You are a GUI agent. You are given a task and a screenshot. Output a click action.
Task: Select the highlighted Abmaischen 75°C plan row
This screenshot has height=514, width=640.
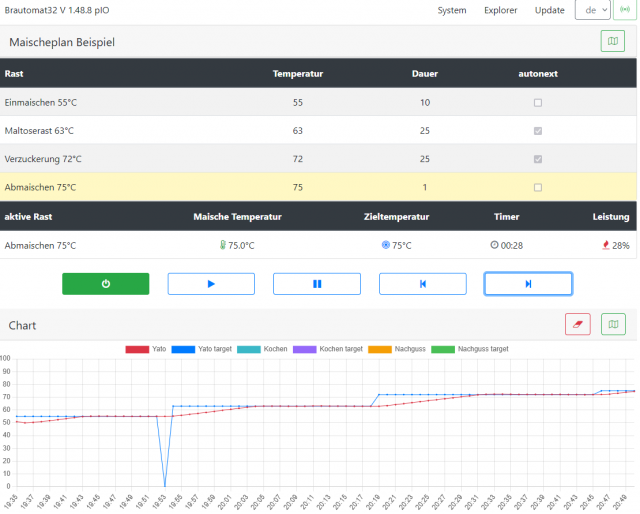click(x=318, y=187)
